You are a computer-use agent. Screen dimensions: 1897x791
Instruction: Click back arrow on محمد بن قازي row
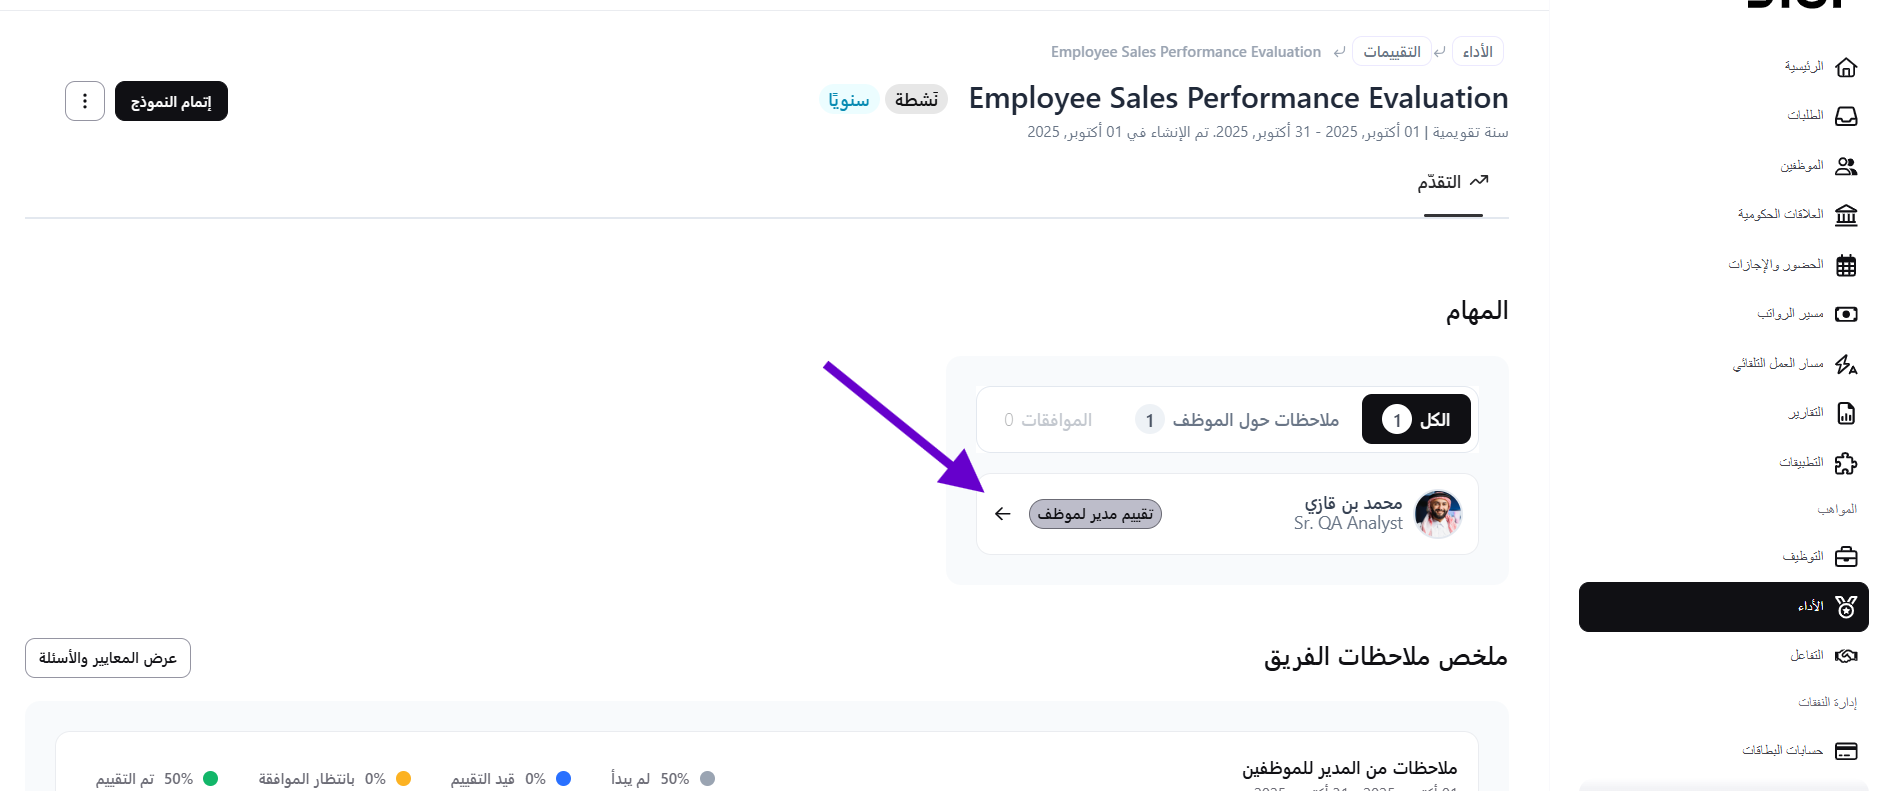(x=1003, y=514)
